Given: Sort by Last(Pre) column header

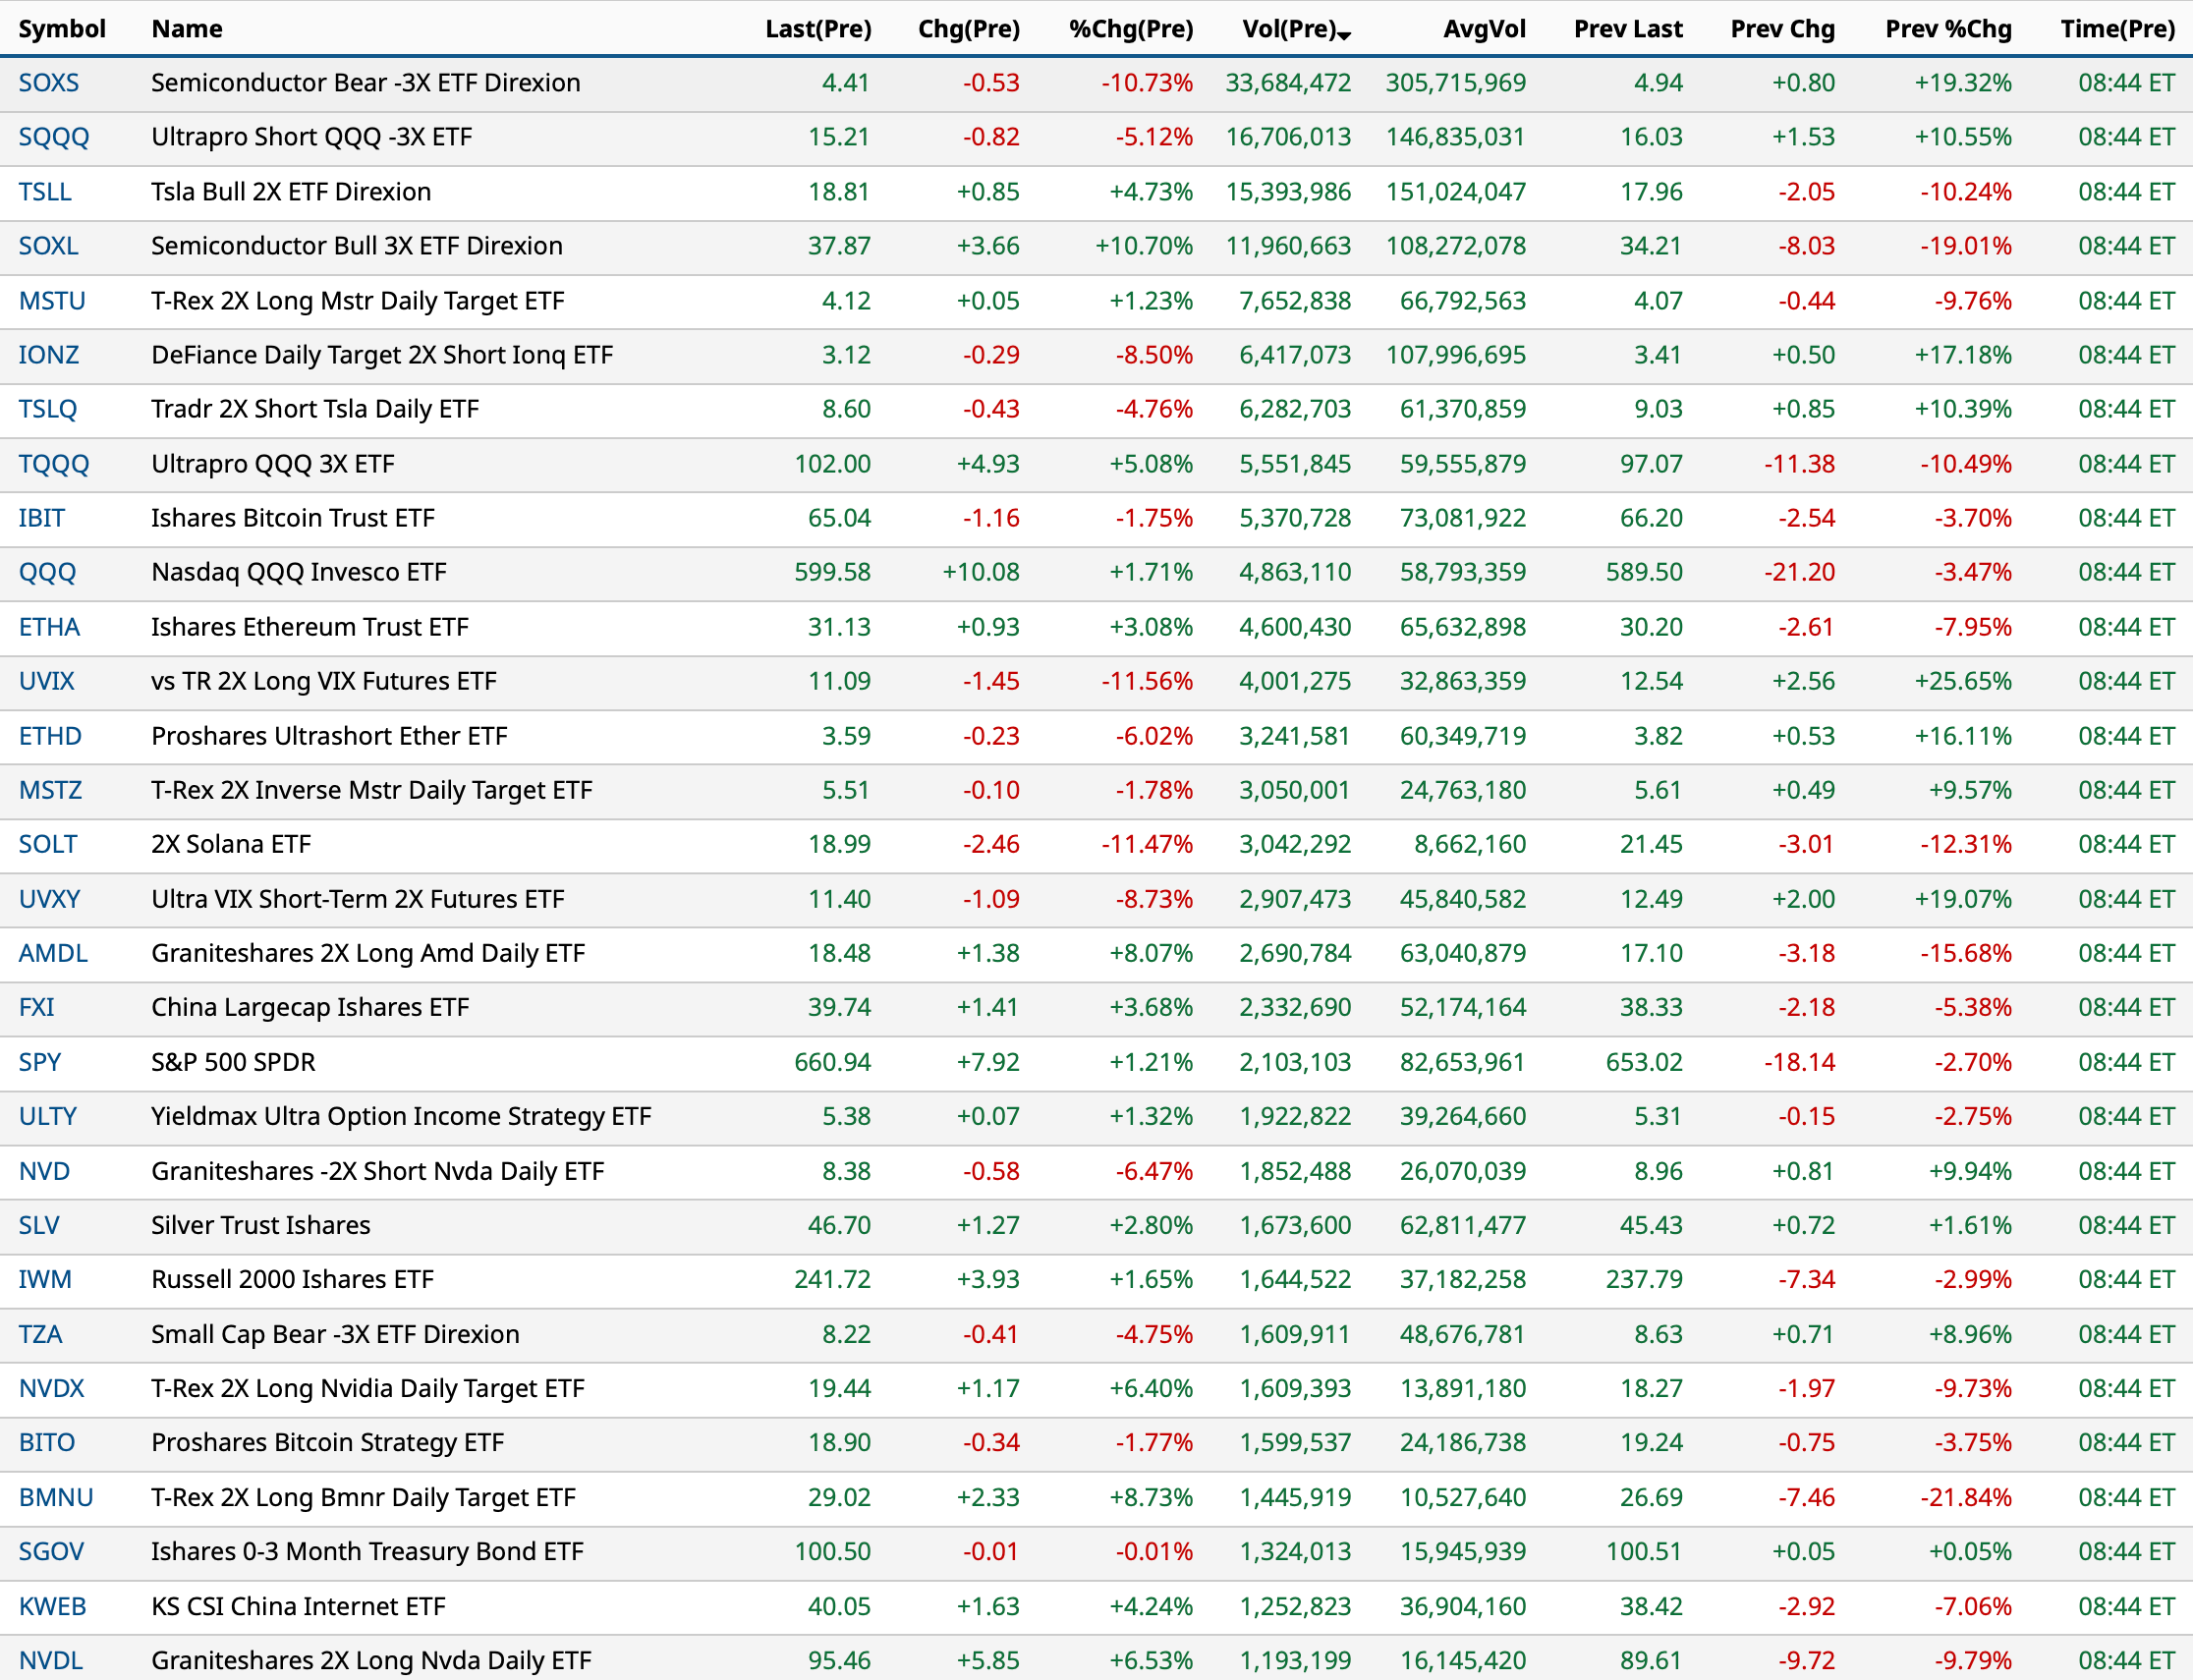Looking at the screenshot, I should click(817, 29).
